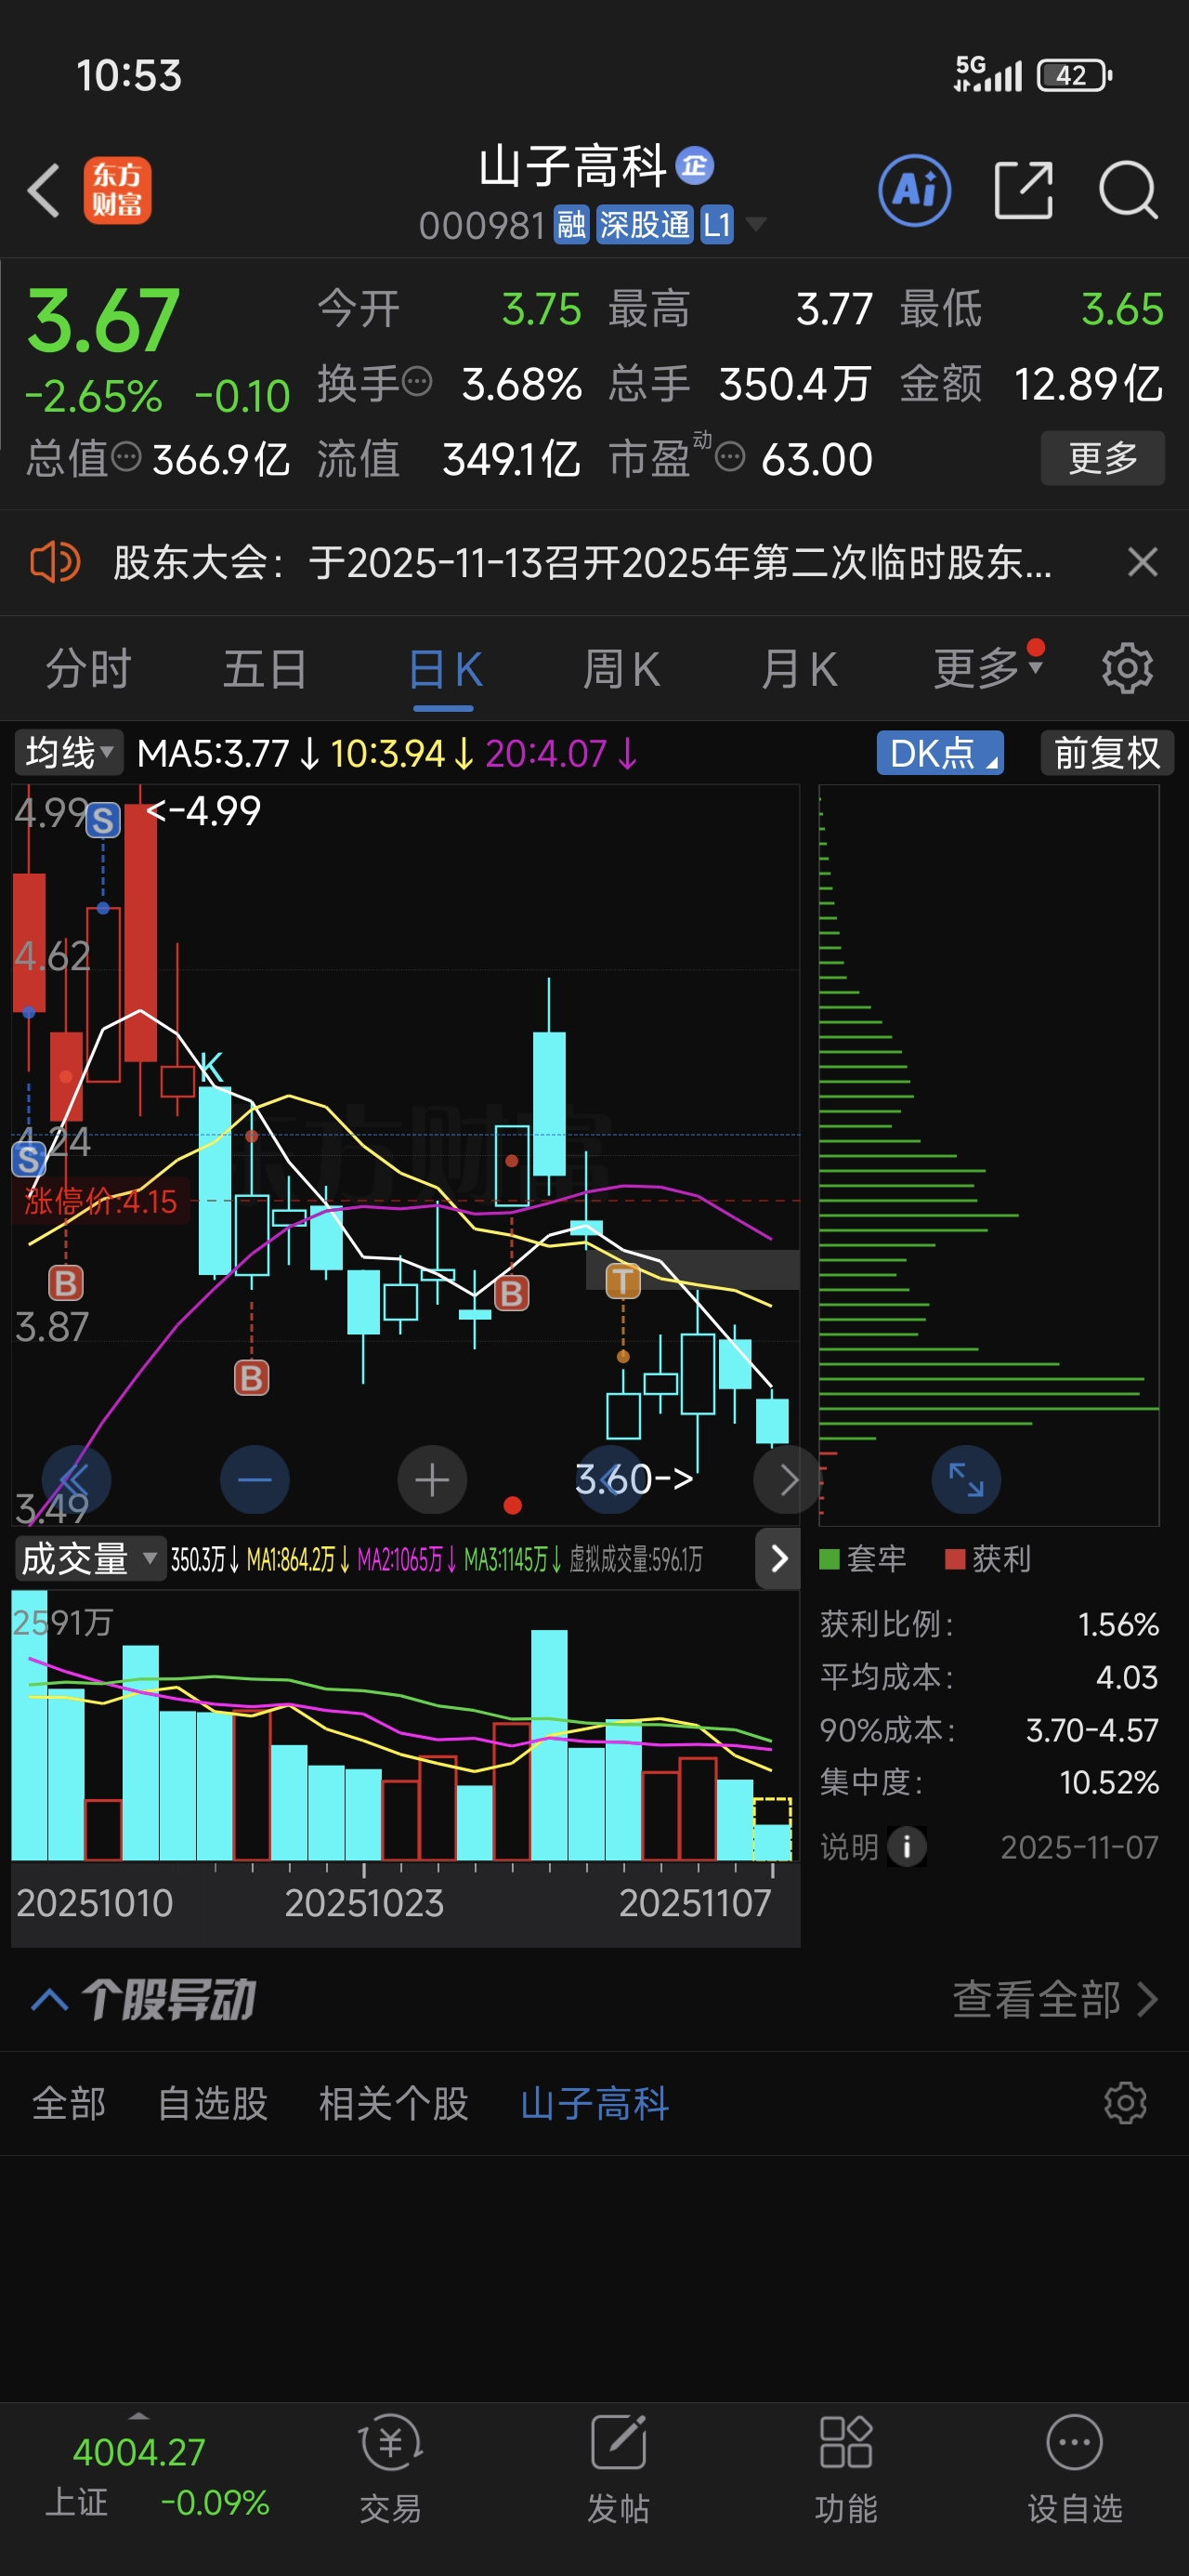Toggle the DK点 button
The height and width of the screenshot is (2576, 1189).
pyautogui.click(x=940, y=753)
